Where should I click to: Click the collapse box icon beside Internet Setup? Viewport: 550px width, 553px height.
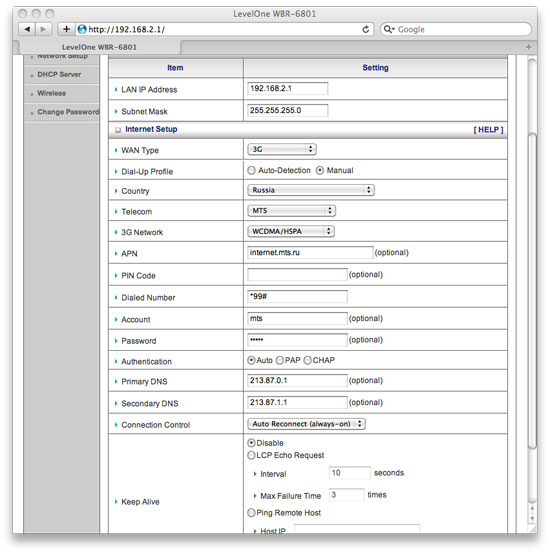[118, 130]
